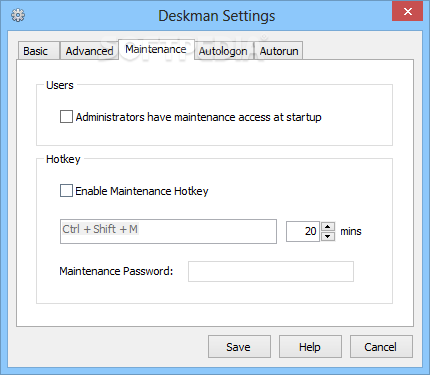Click the gear icon in title bar
This screenshot has height=375, width=430.
click(18, 15)
